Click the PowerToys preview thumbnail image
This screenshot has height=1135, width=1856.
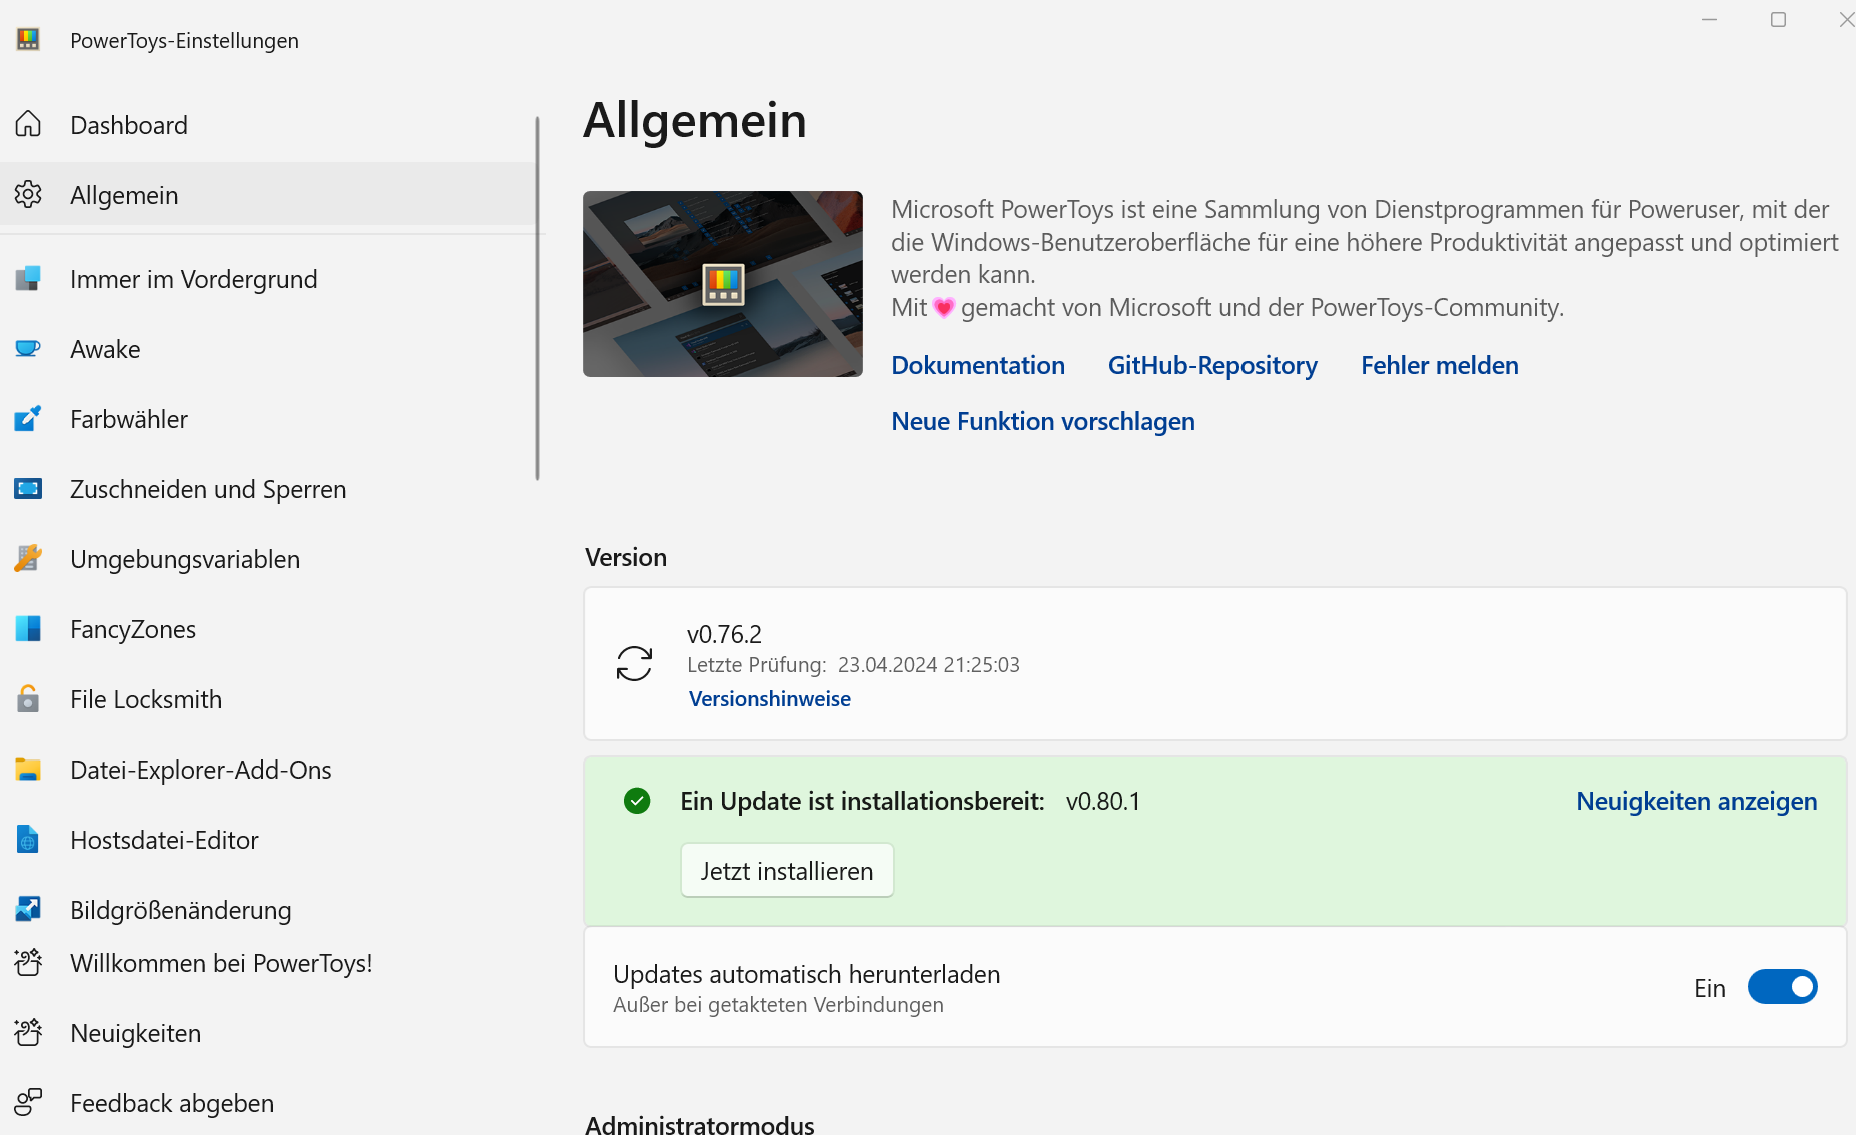722,284
